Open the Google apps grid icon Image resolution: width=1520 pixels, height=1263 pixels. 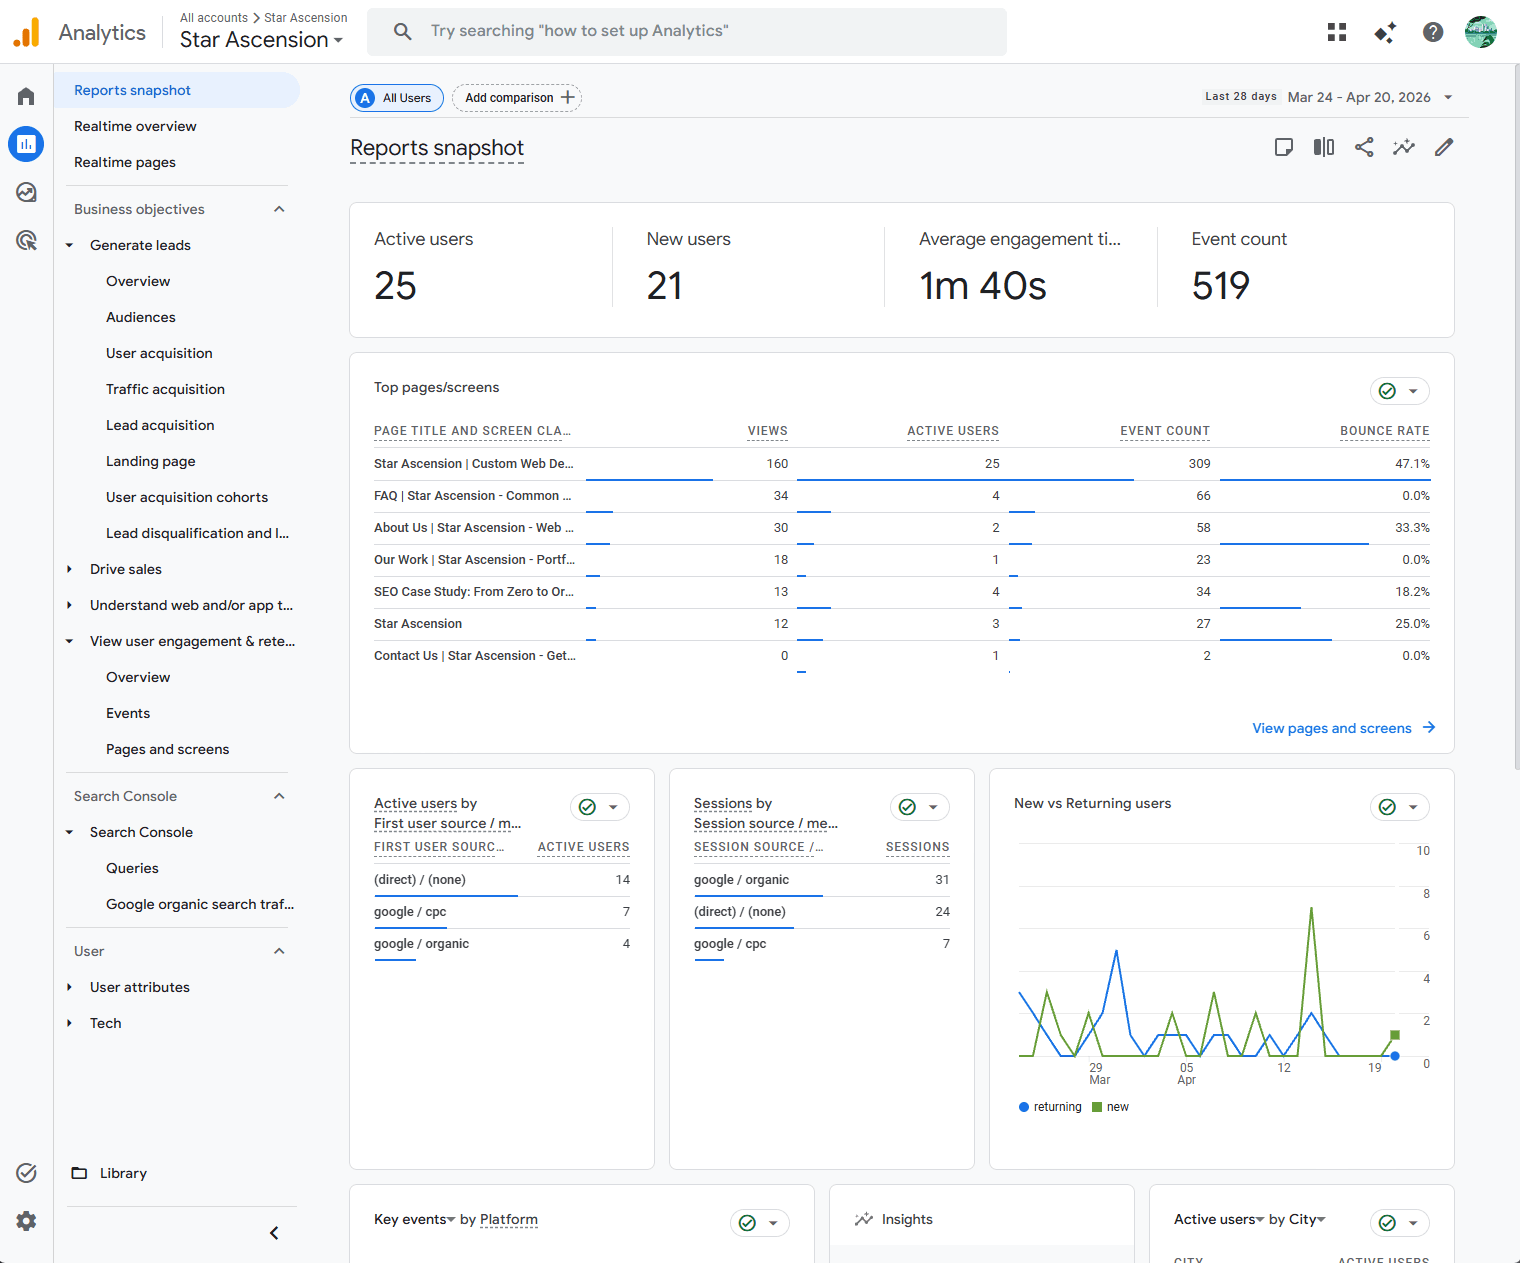pos(1337,32)
